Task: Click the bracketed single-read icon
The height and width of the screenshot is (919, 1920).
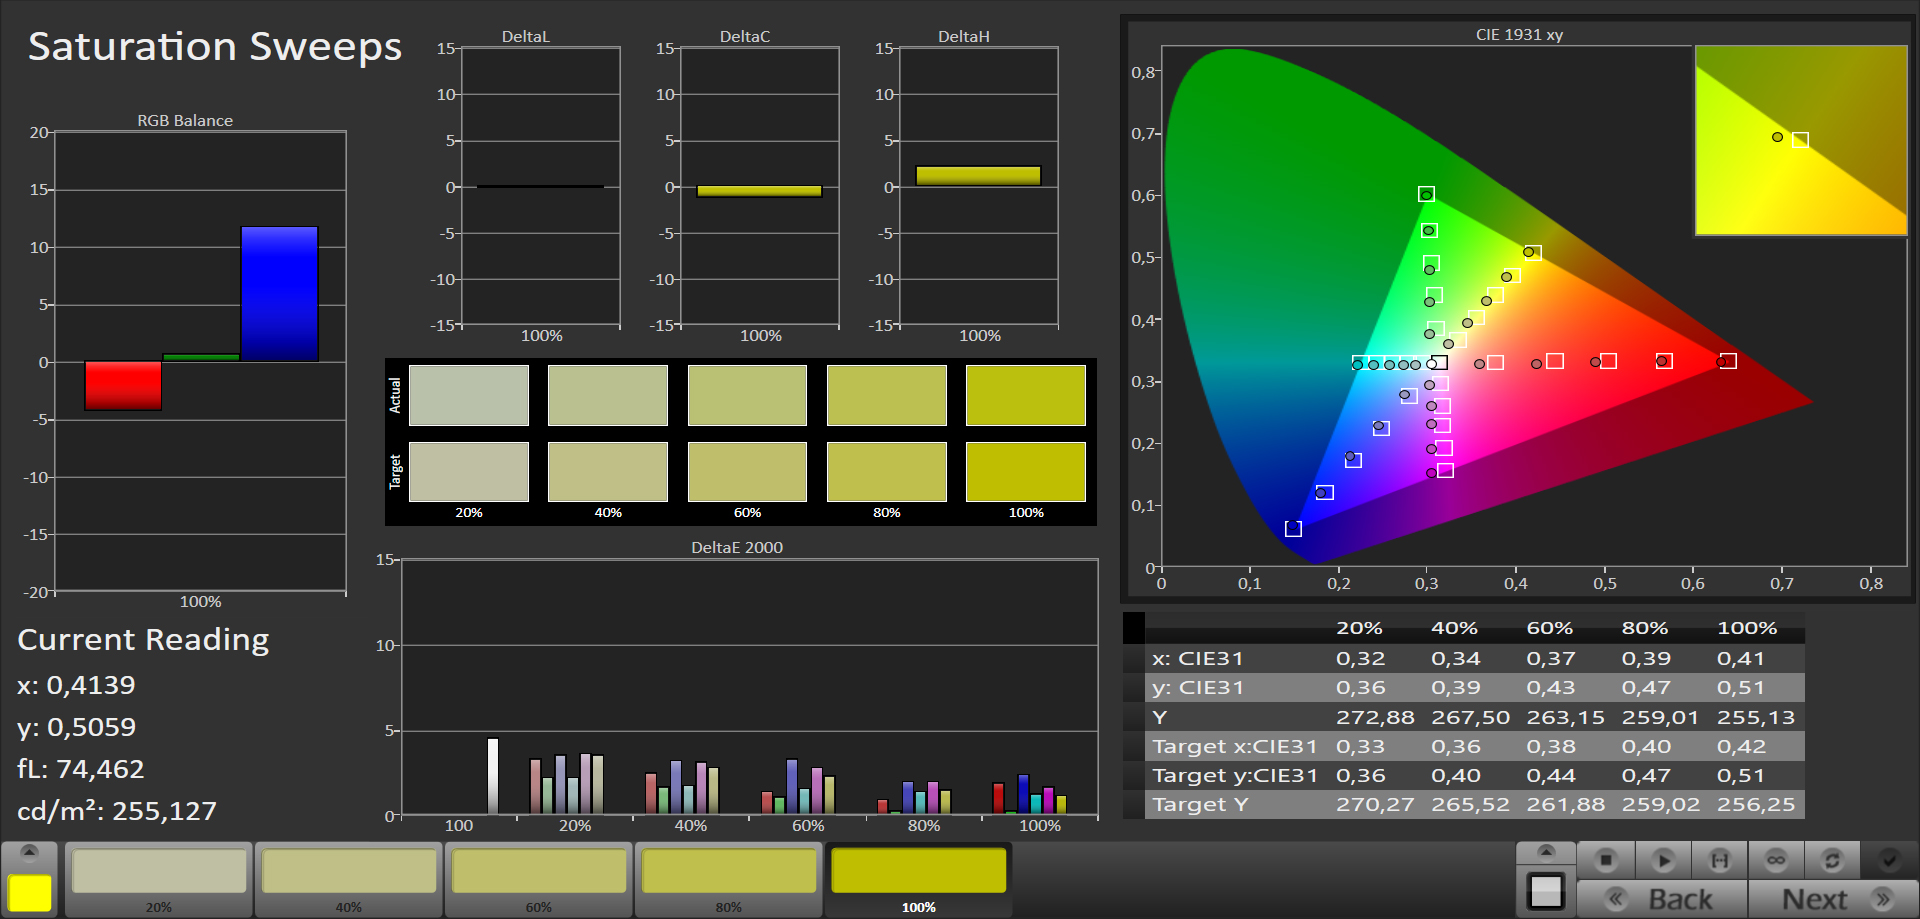Action: click(x=1720, y=860)
